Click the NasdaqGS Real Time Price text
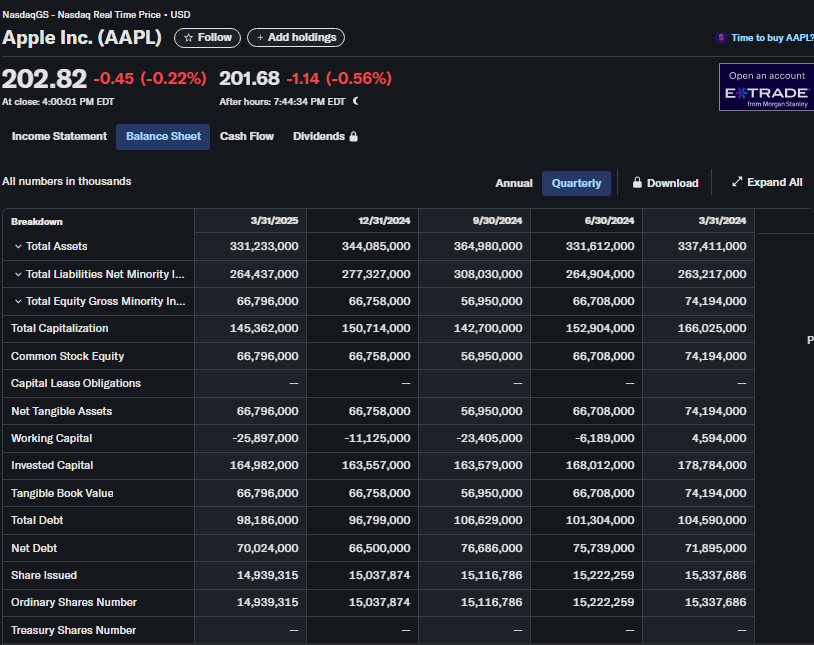Screen dimensions: 814x645 pos(97,15)
